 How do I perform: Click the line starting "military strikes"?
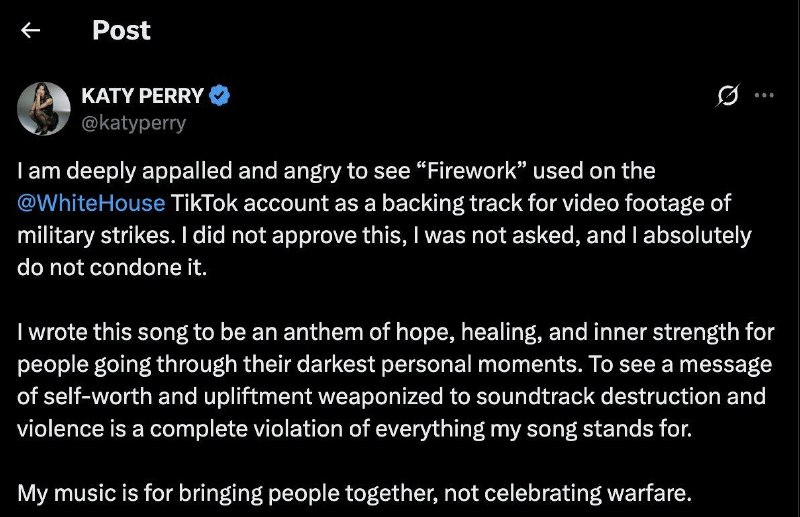[384, 235]
